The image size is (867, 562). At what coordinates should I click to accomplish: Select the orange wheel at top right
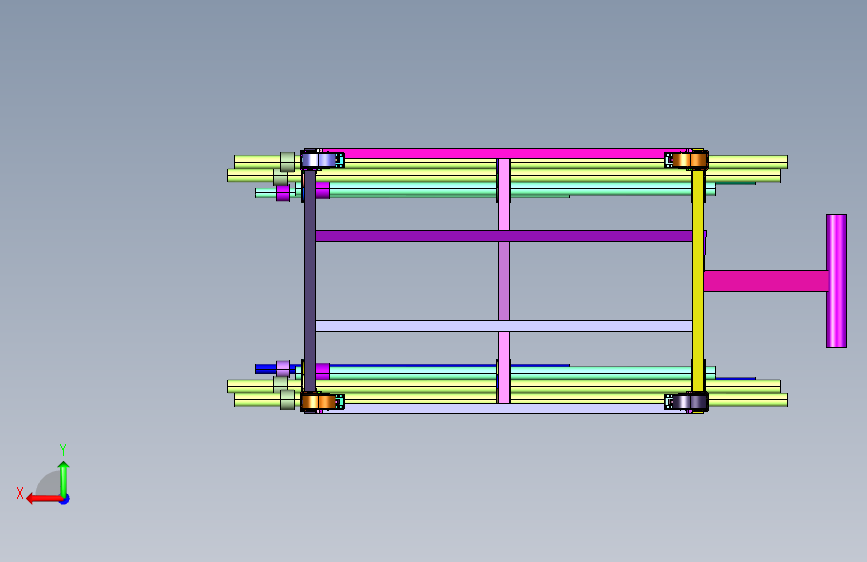pos(689,160)
